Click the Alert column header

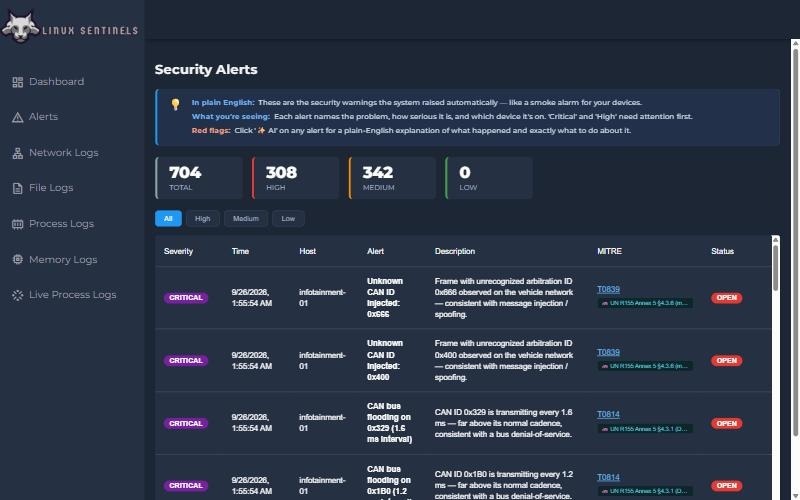(376, 252)
